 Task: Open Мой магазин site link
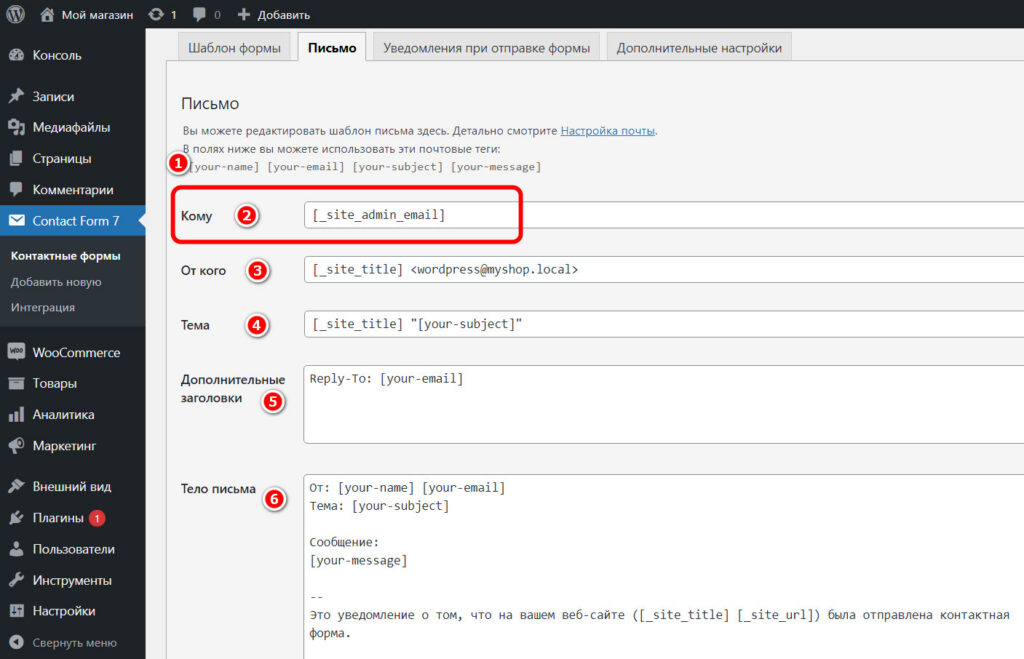(x=97, y=14)
